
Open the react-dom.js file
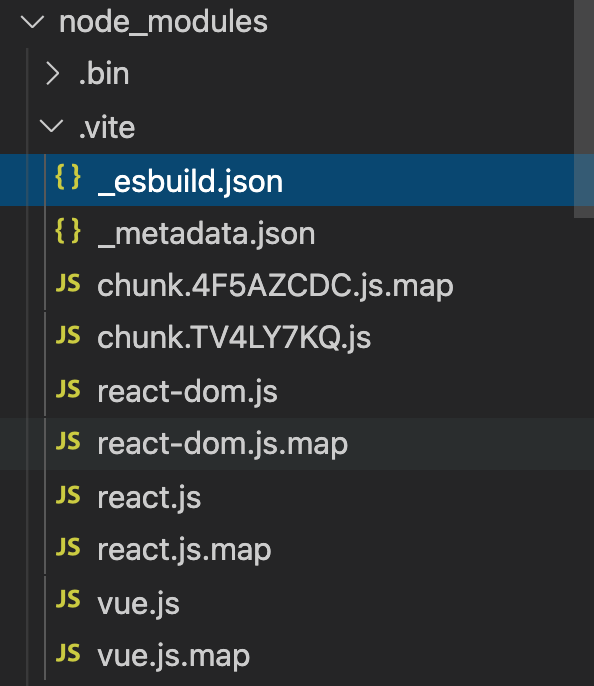pyautogui.click(x=187, y=392)
